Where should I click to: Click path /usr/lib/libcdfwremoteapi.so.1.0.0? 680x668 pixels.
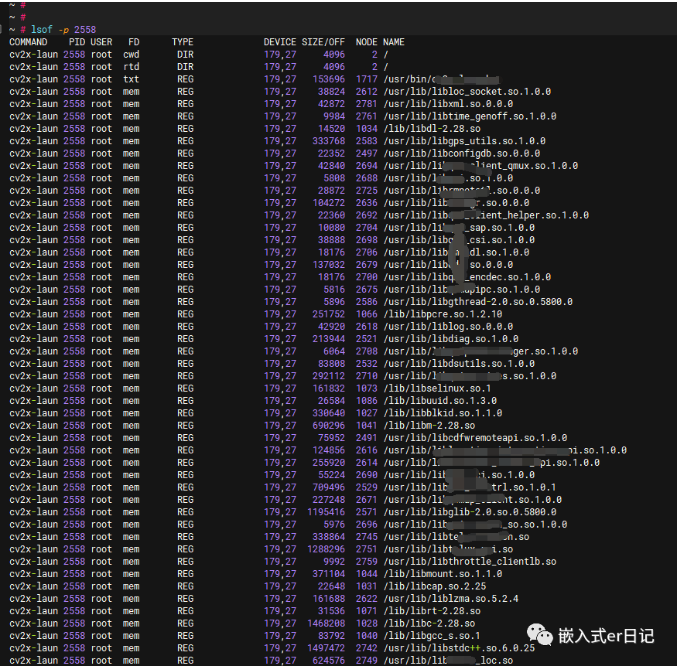(x=475, y=438)
